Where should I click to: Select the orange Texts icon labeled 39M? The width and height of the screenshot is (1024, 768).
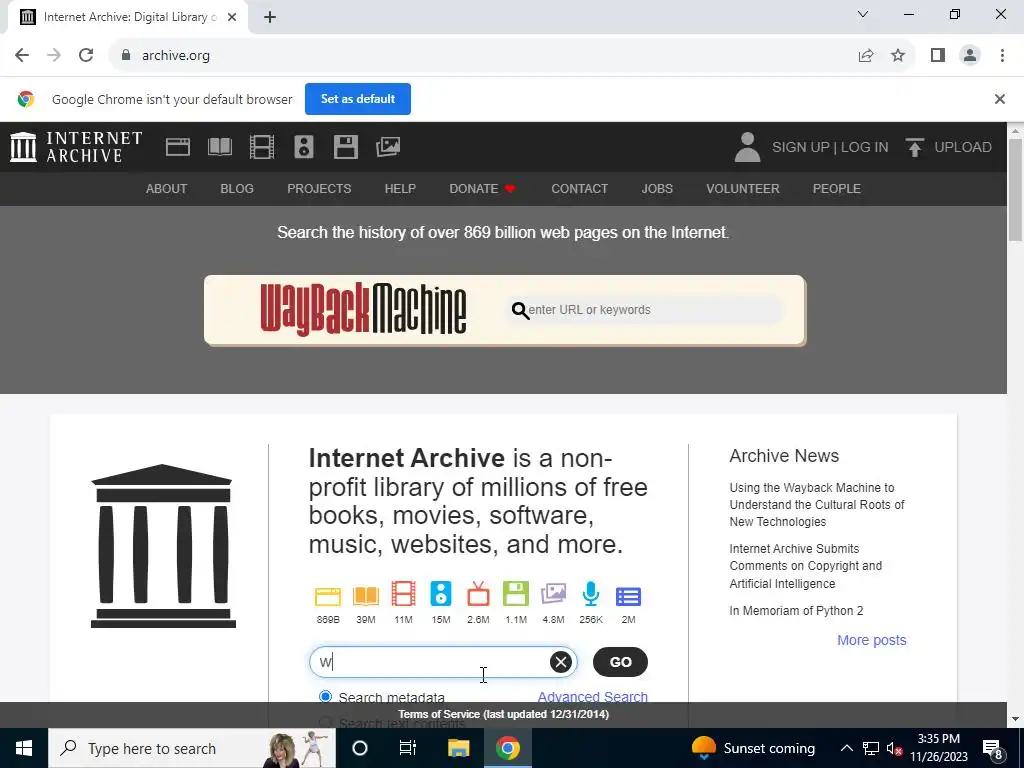366,596
